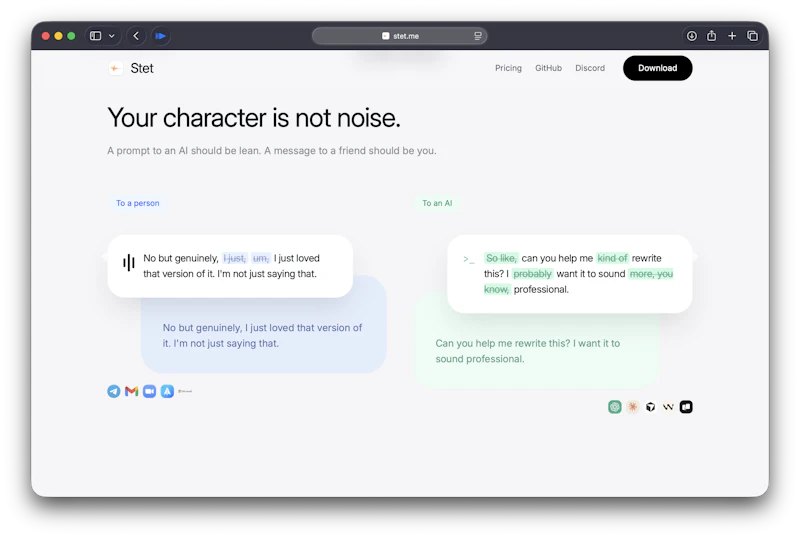
Task: Toggle the Safari sidebar
Action: tap(95, 36)
